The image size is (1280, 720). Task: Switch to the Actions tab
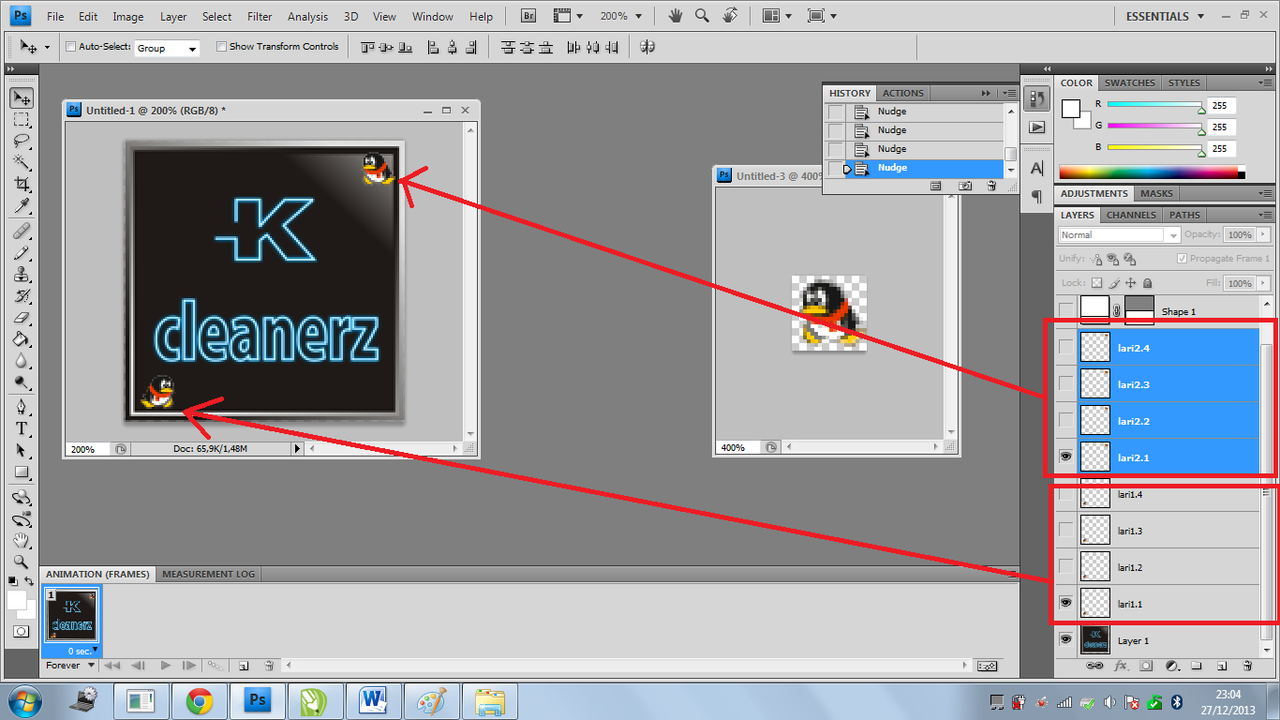tap(903, 93)
